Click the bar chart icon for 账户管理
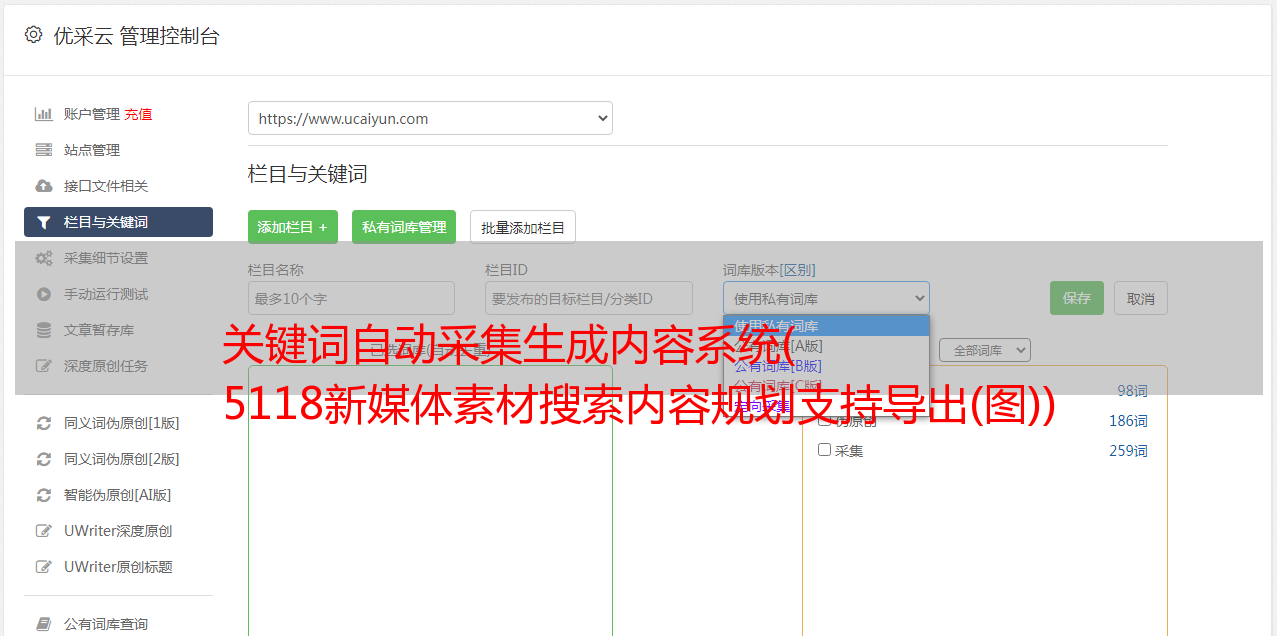1277x636 pixels. click(x=44, y=114)
